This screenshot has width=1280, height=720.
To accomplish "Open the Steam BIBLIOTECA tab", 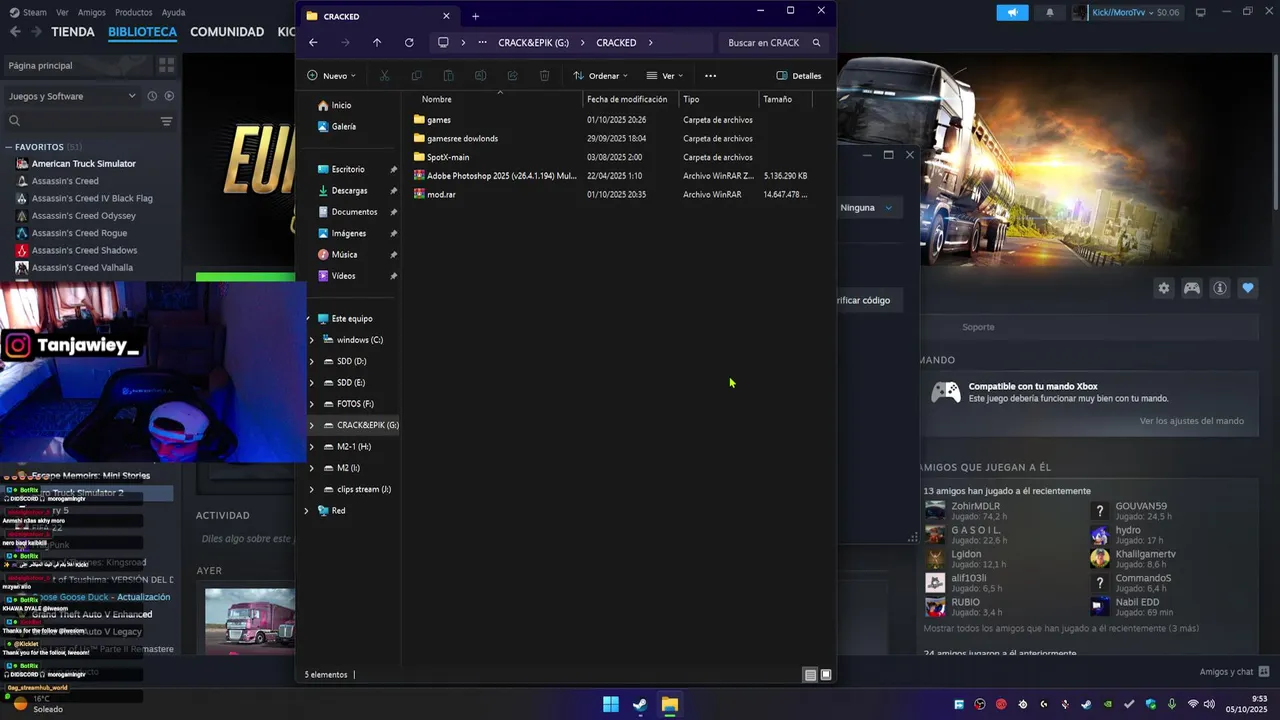I will tap(142, 32).
